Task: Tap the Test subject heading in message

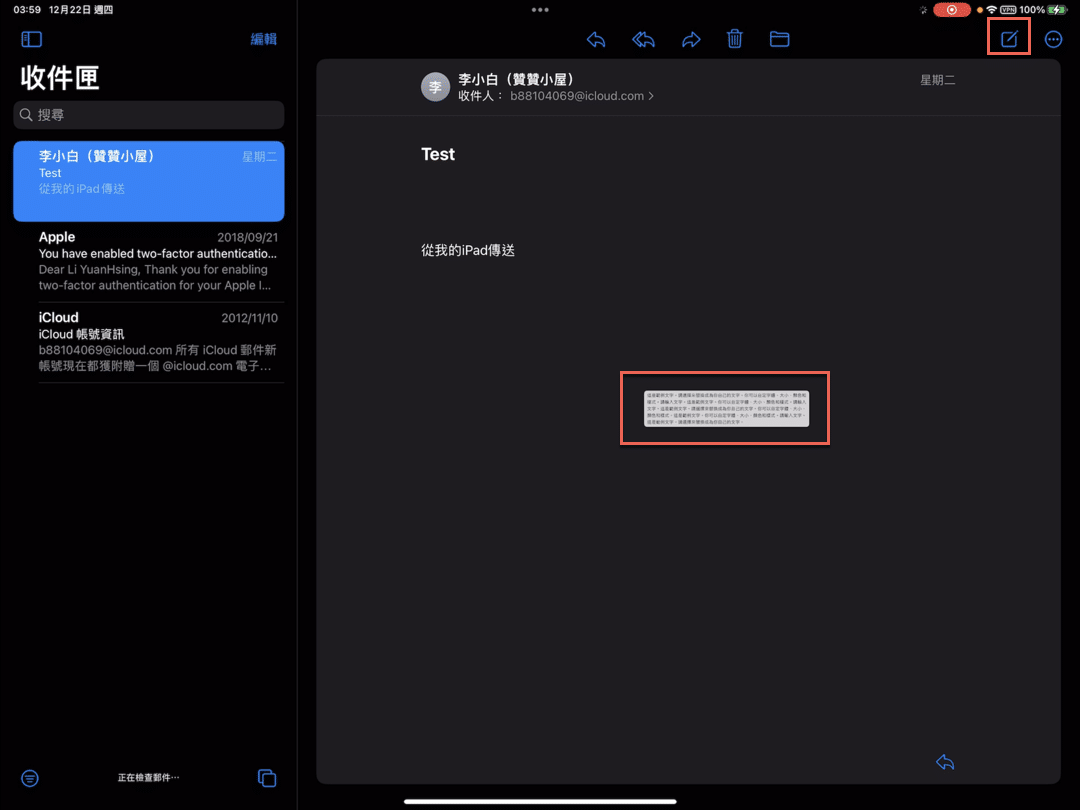Action: click(x=438, y=154)
